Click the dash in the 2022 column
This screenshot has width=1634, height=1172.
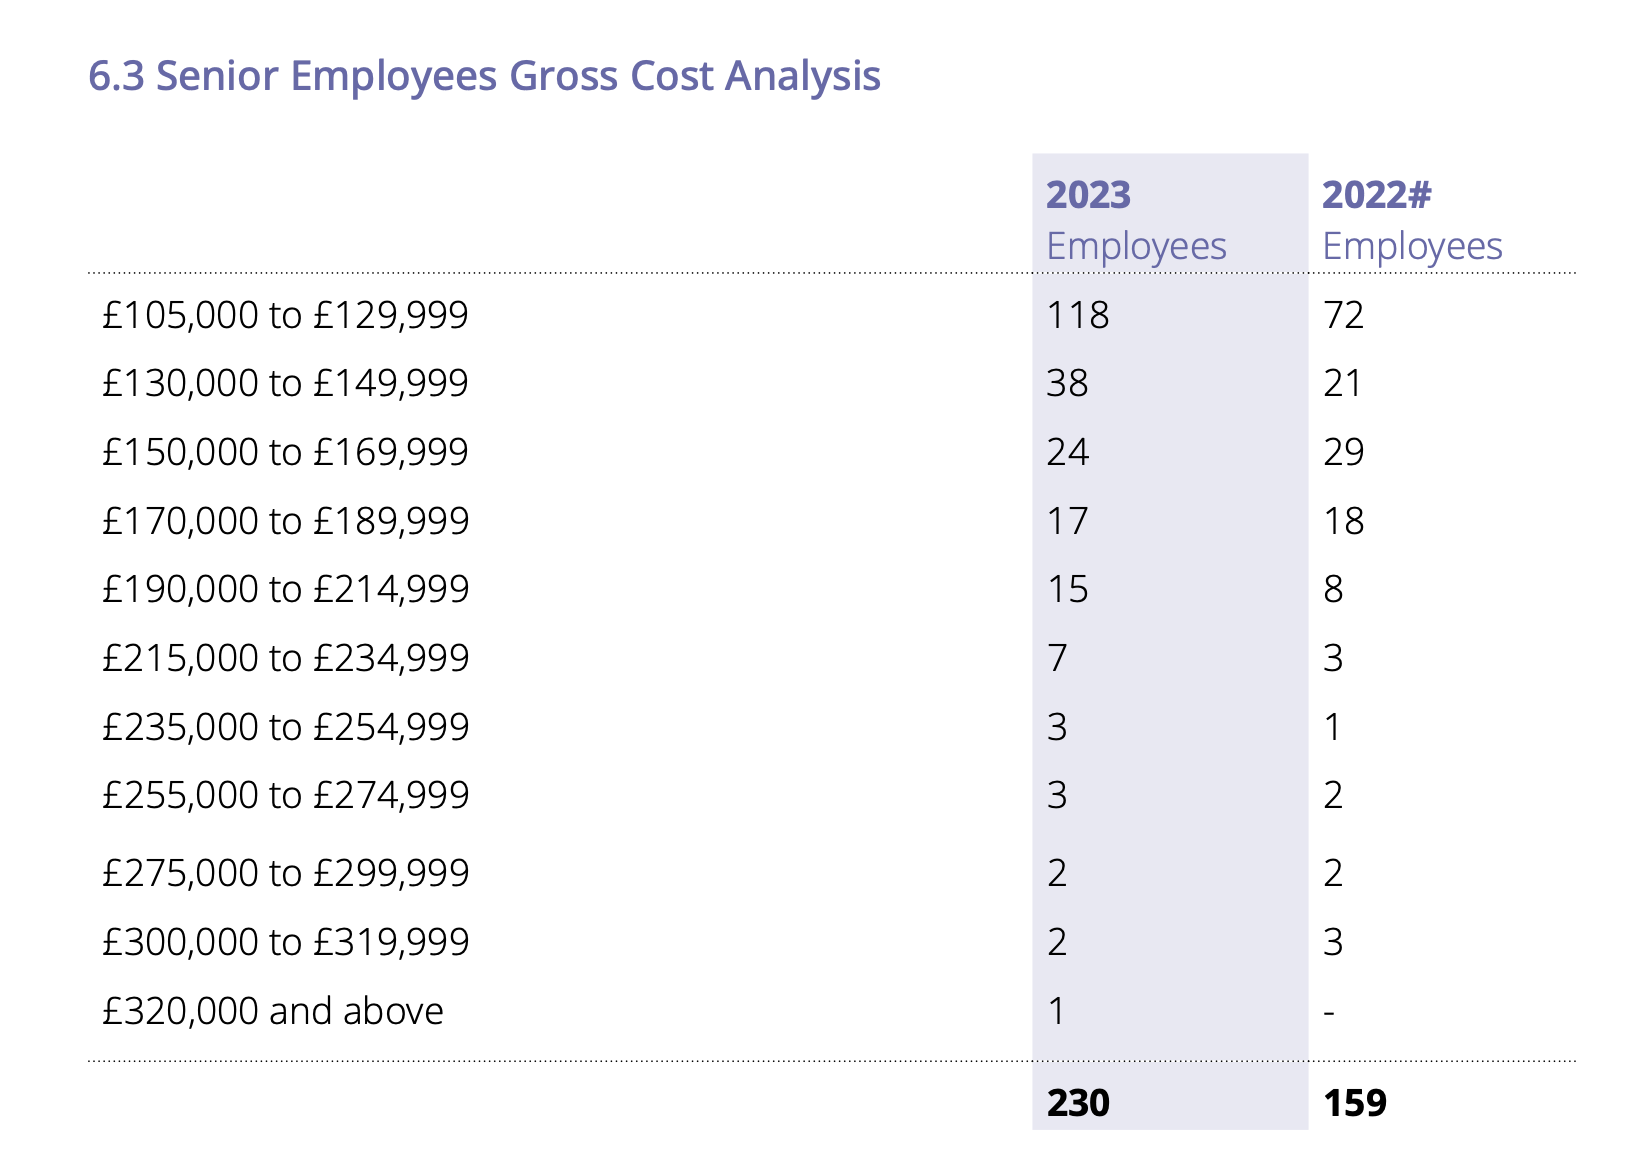pos(1329,1013)
